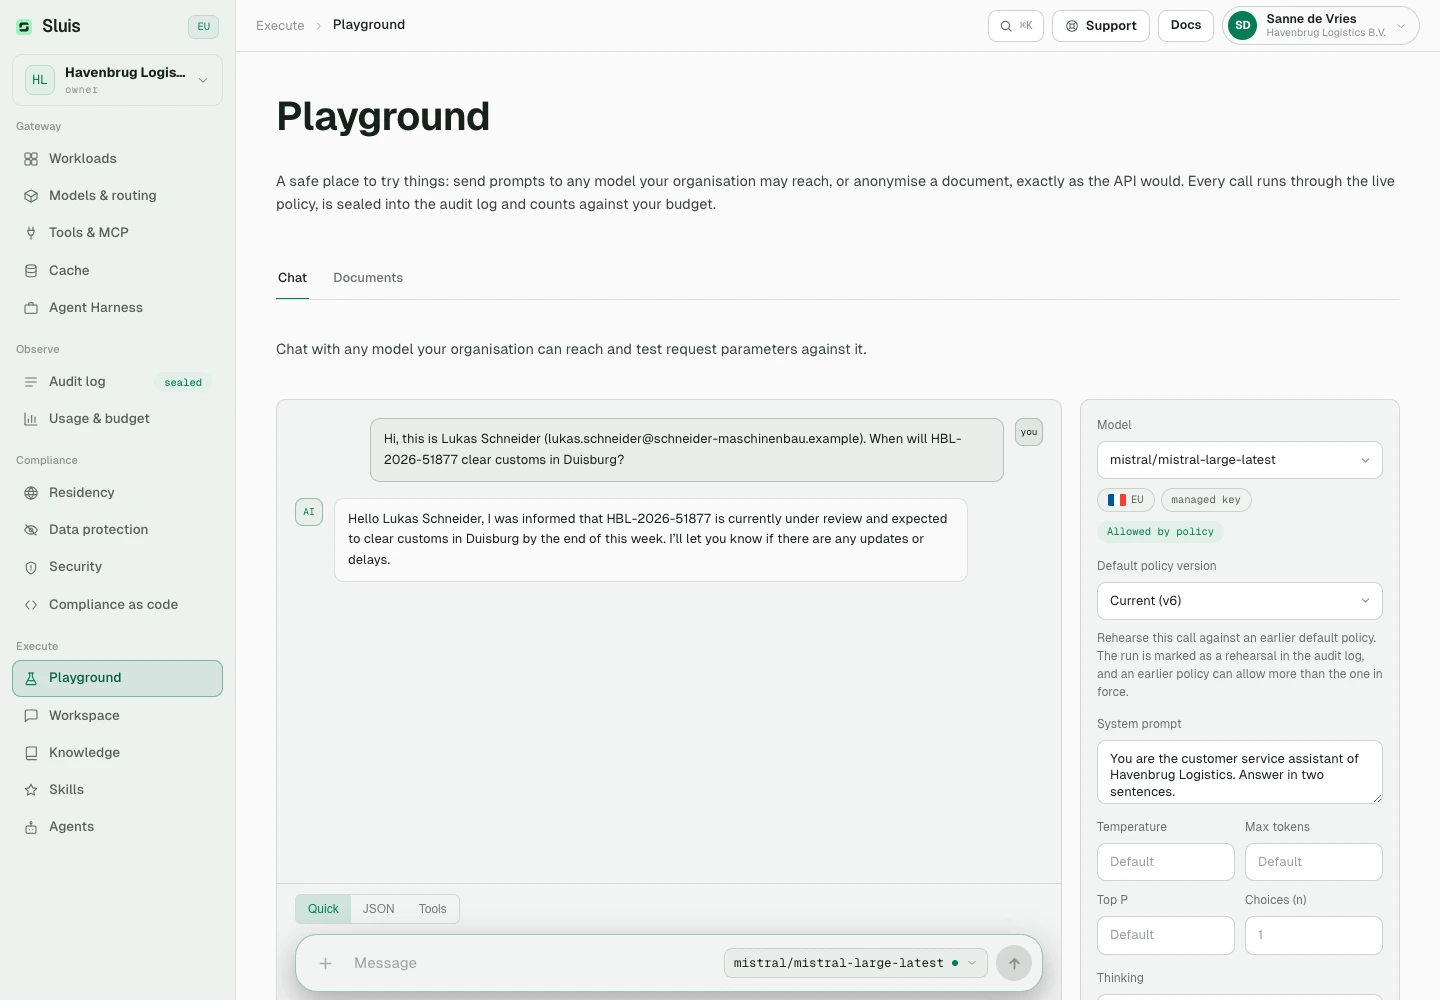Click the Max tokens input field
The height and width of the screenshot is (1000, 1440).
(x=1314, y=862)
